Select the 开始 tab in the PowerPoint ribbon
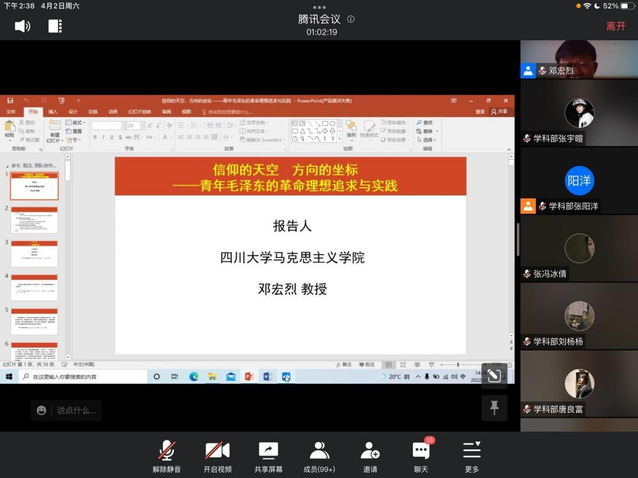The image size is (638, 478). (33, 111)
